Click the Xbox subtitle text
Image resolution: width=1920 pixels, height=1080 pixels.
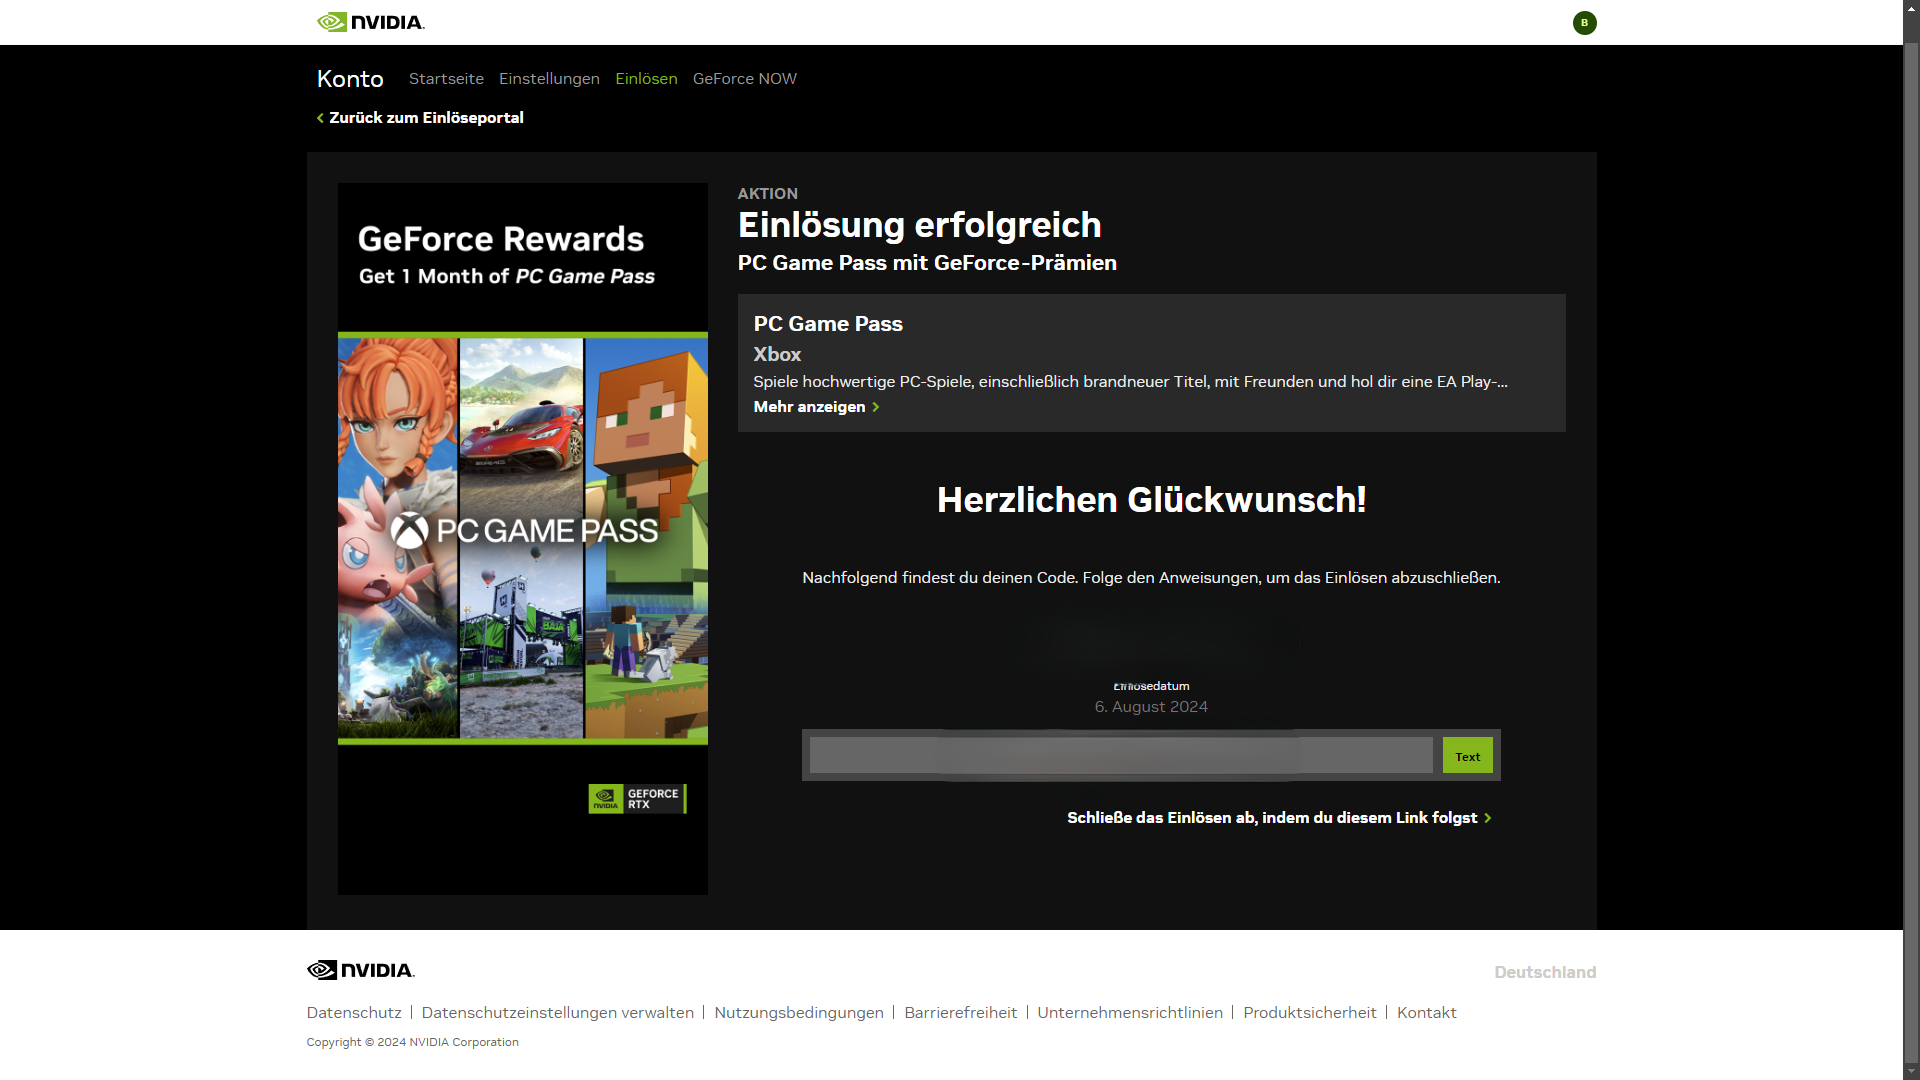(x=777, y=354)
